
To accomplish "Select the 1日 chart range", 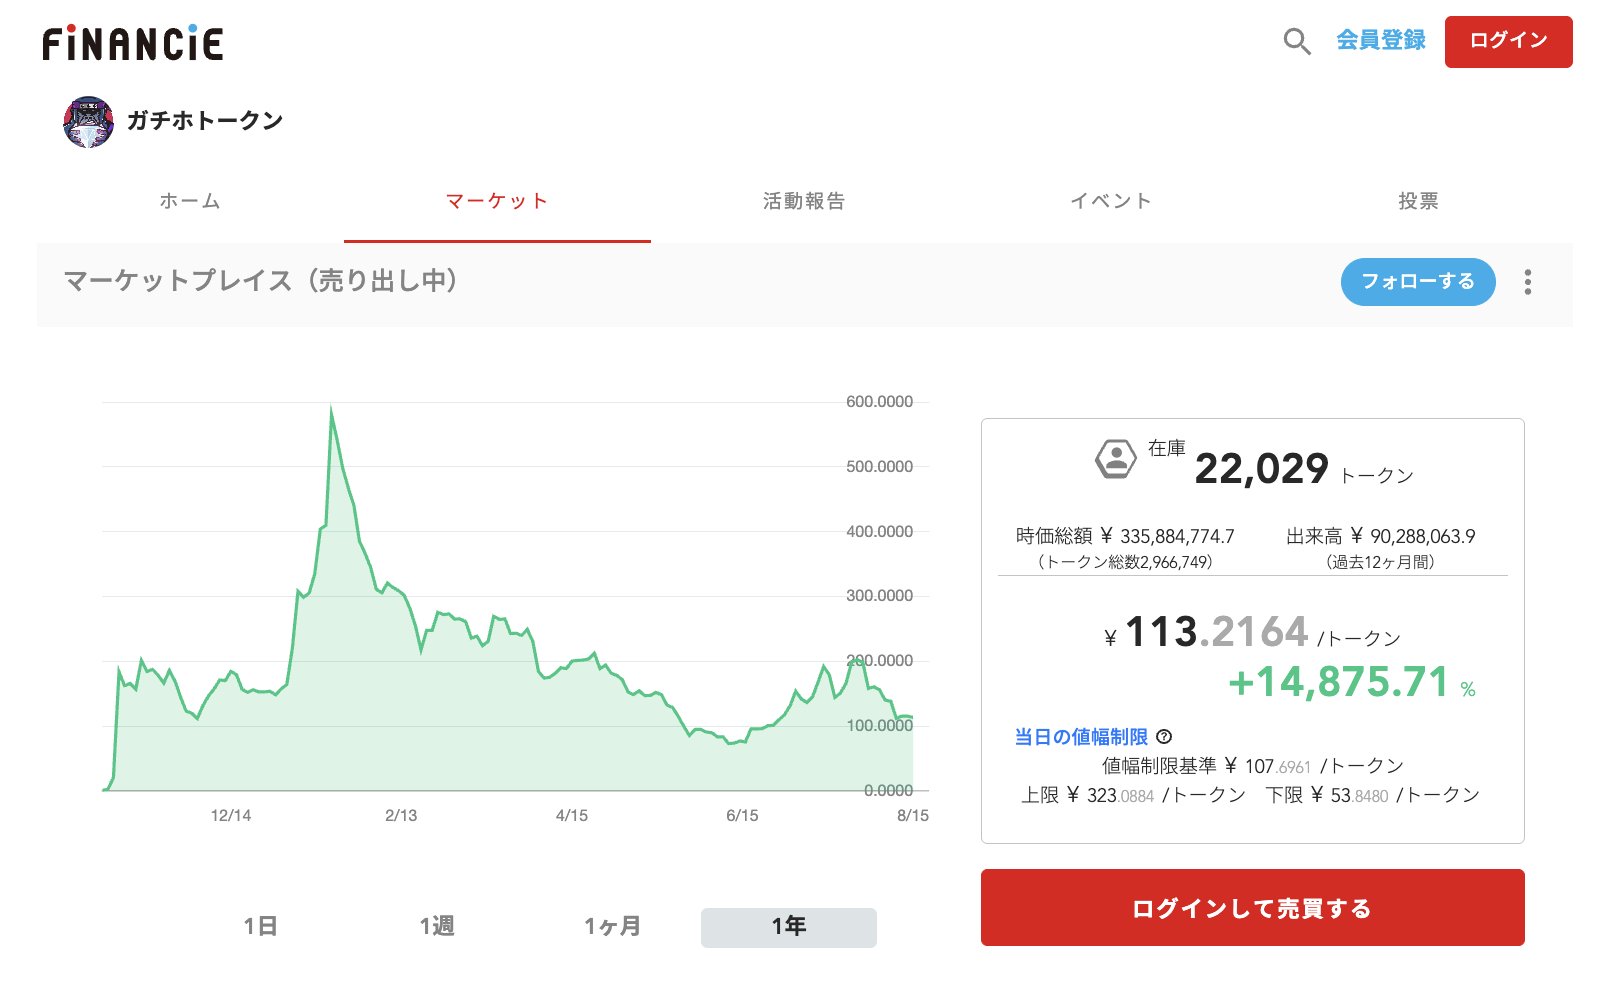I will (260, 927).
